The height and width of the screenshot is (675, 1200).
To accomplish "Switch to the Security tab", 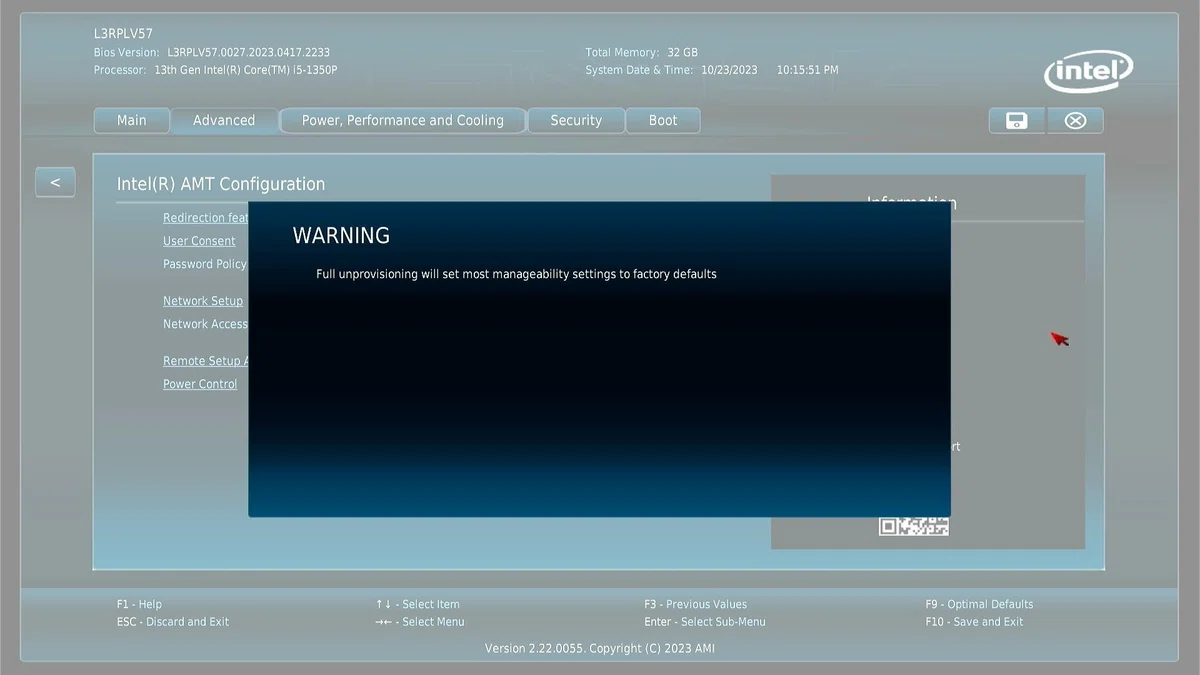I will pyautogui.click(x=576, y=121).
